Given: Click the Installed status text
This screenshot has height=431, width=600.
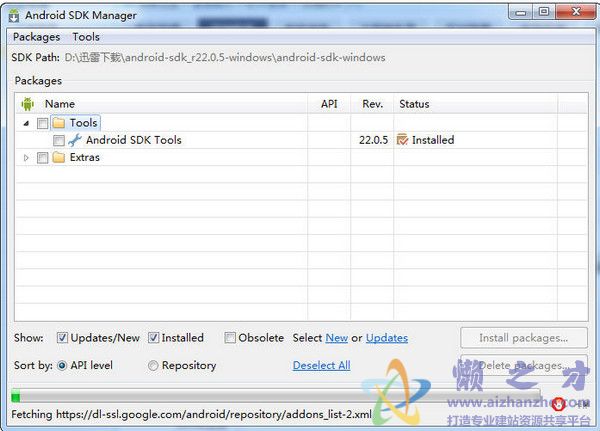Looking at the screenshot, I should tap(433, 140).
